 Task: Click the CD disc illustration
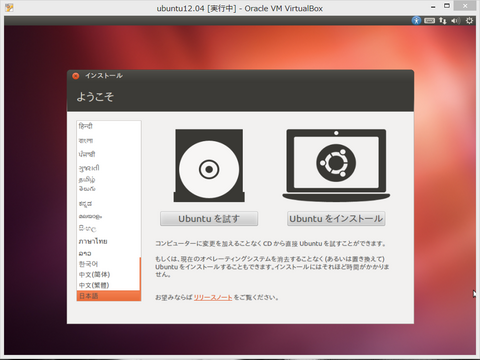209,166
